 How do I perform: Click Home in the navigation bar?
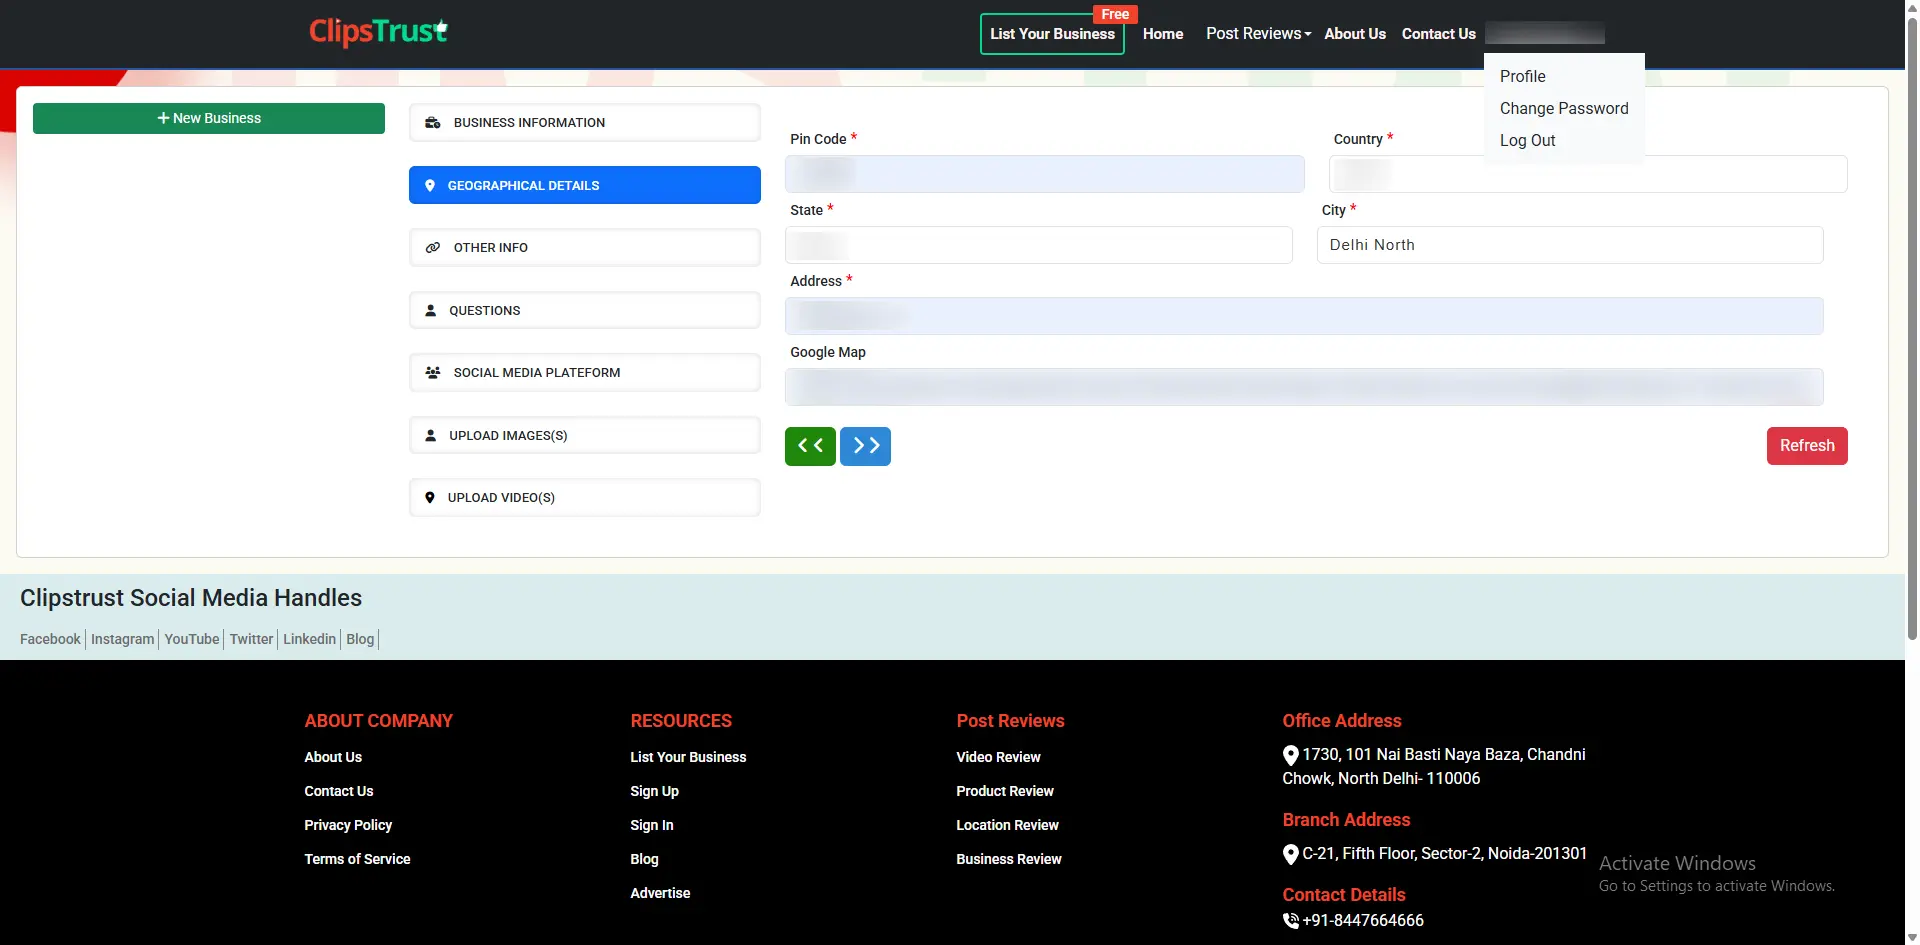click(1163, 34)
